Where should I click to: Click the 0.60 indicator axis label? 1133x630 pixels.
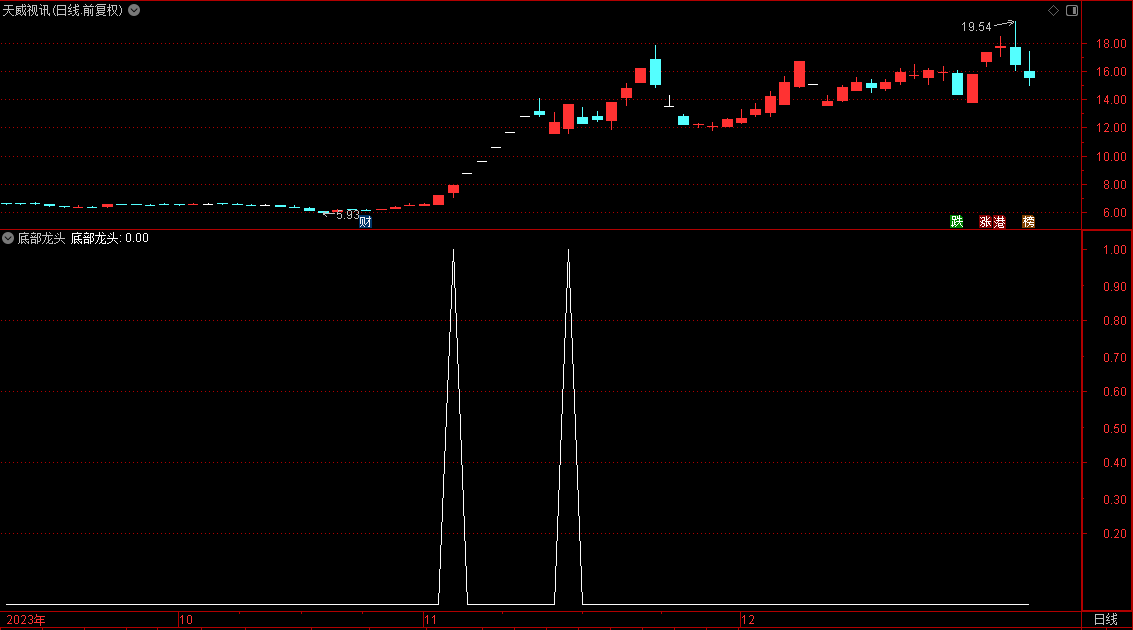(x=1114, y=392)
